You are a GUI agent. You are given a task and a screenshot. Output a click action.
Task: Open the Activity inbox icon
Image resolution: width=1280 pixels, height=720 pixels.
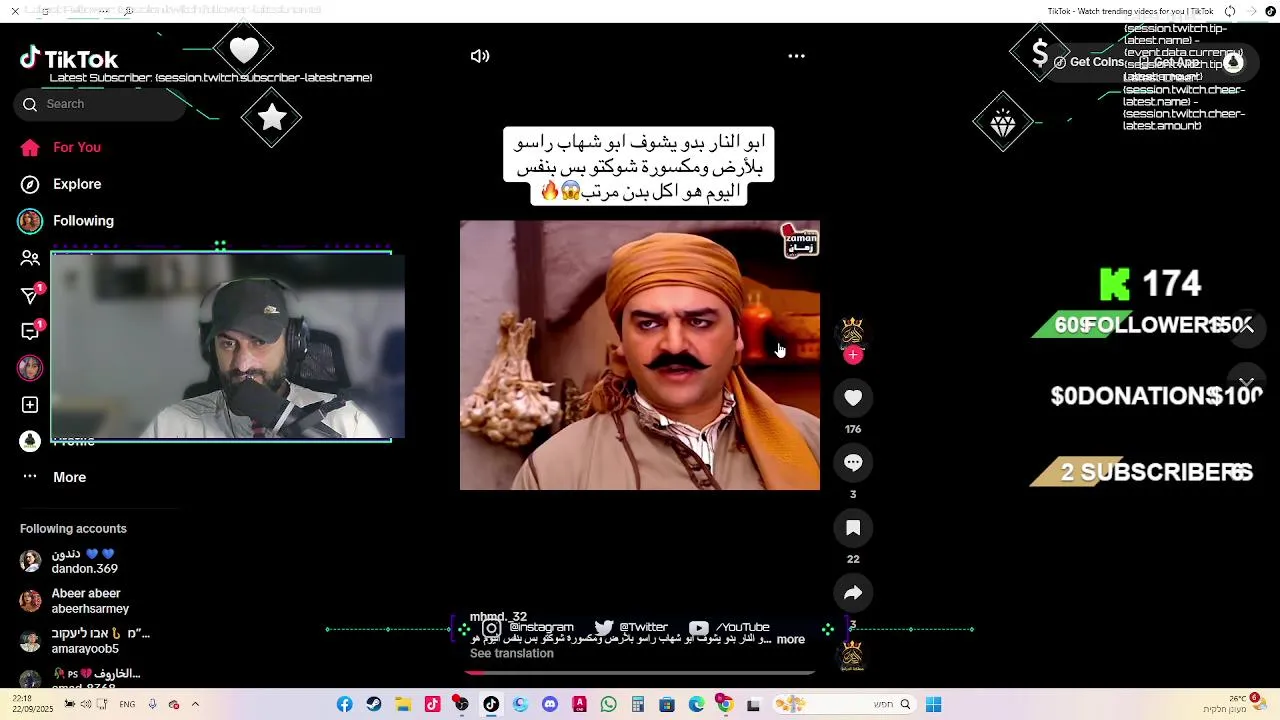[30, 331]
